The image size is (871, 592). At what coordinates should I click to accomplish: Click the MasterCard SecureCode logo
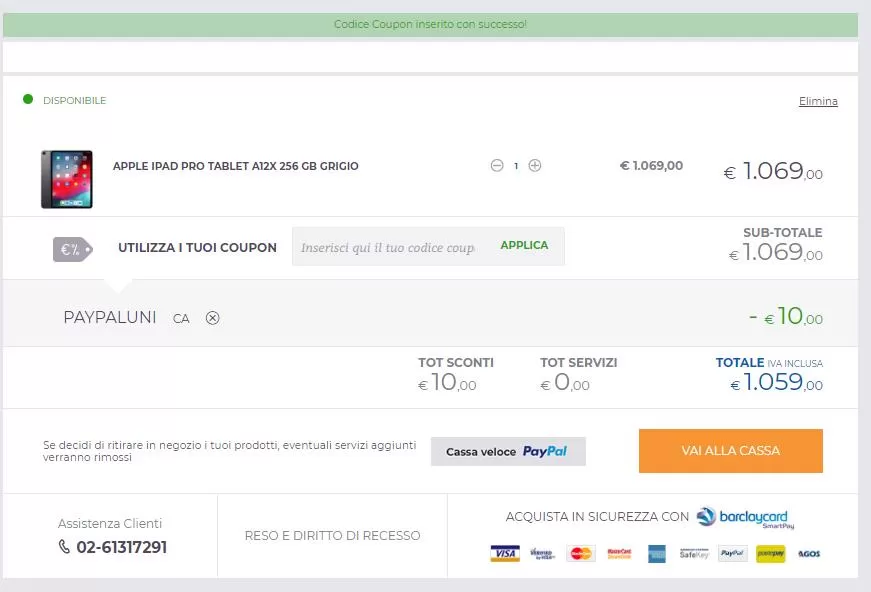point(619,554)
